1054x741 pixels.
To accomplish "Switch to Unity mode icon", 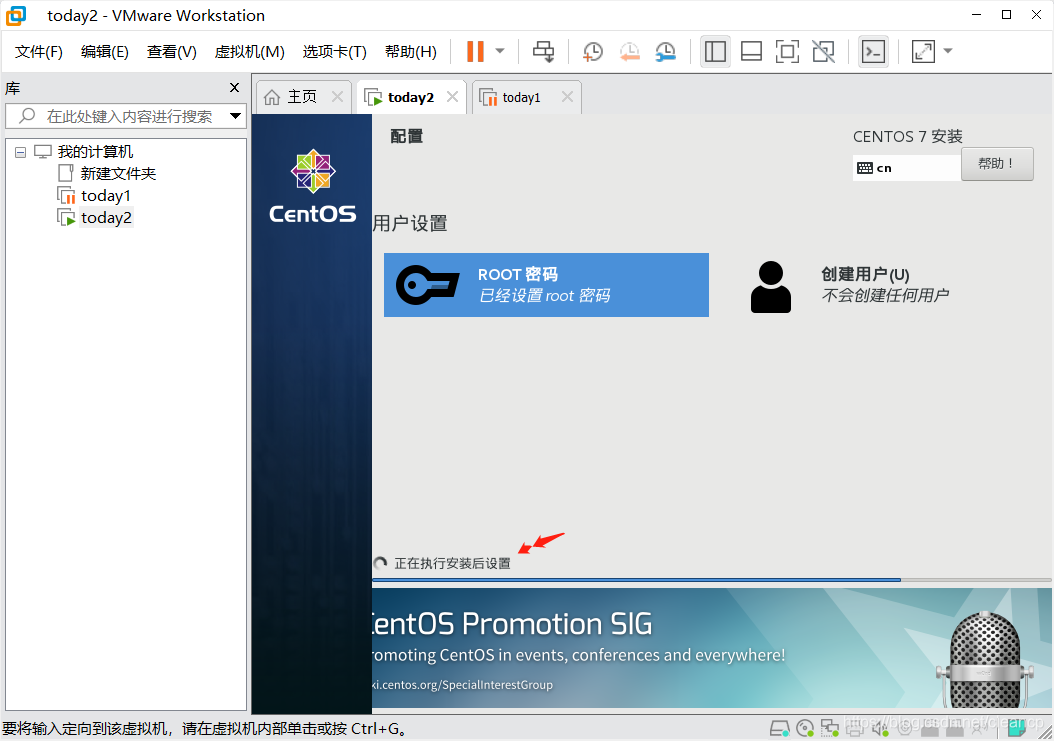I will [x=823, y=51].
